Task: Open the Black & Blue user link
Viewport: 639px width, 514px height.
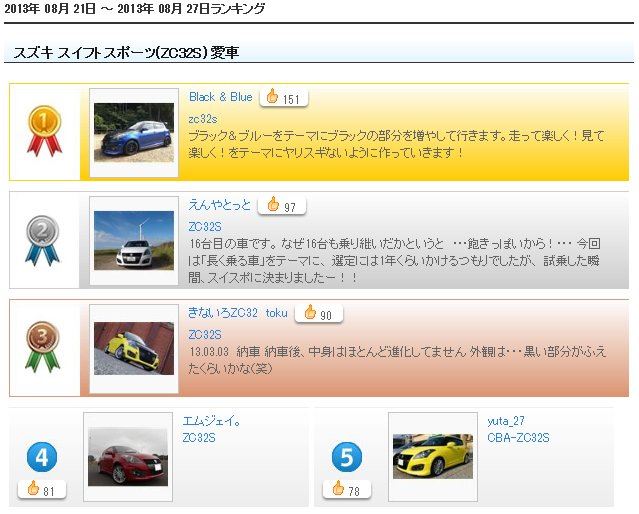Action: pos(220,97)
